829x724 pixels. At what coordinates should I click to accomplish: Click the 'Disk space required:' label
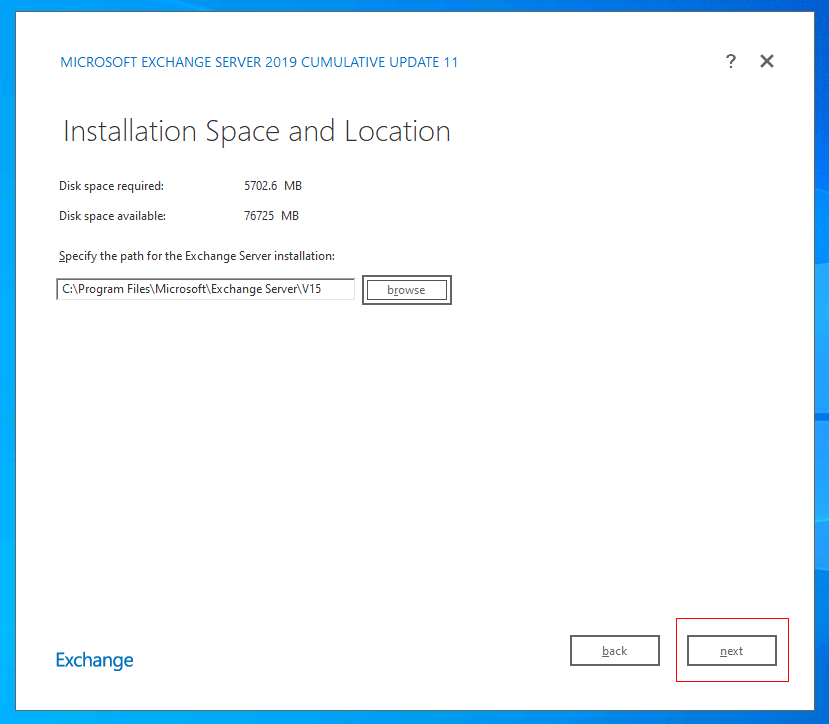click(x=112, y=186)
